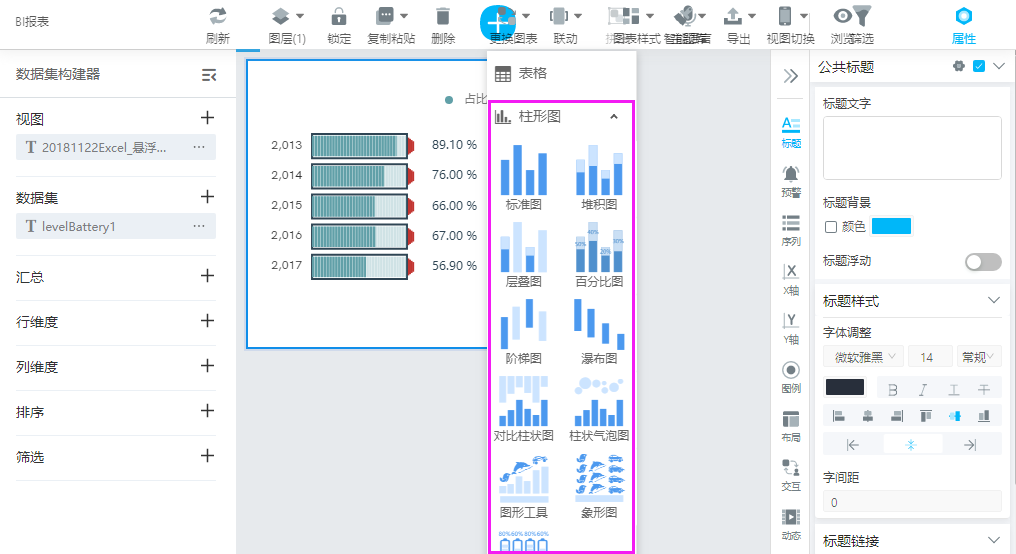This screenshot has width=1016, height=554.
Task: Select the 百分比图 percentage bar chart
Action: [599, 255]
